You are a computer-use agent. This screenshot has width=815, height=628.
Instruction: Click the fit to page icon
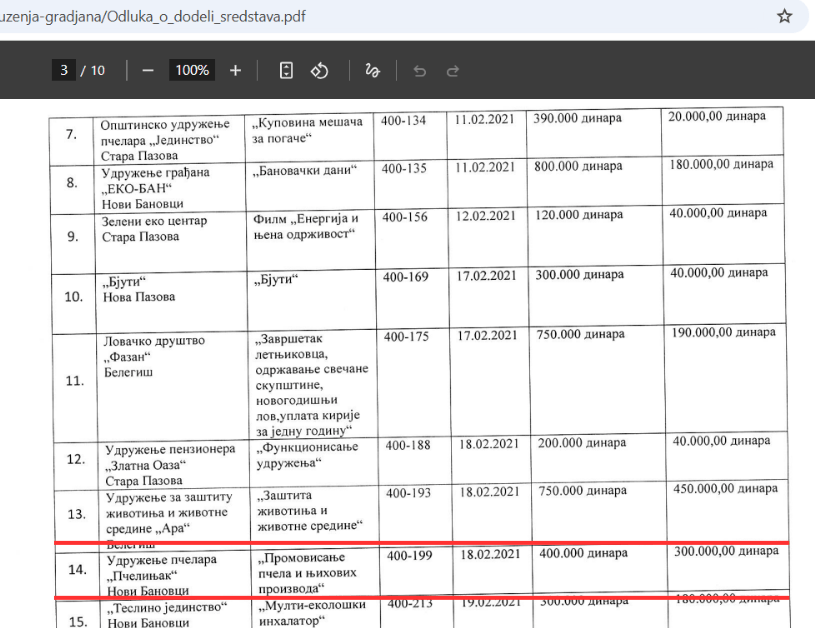point(287,70)
